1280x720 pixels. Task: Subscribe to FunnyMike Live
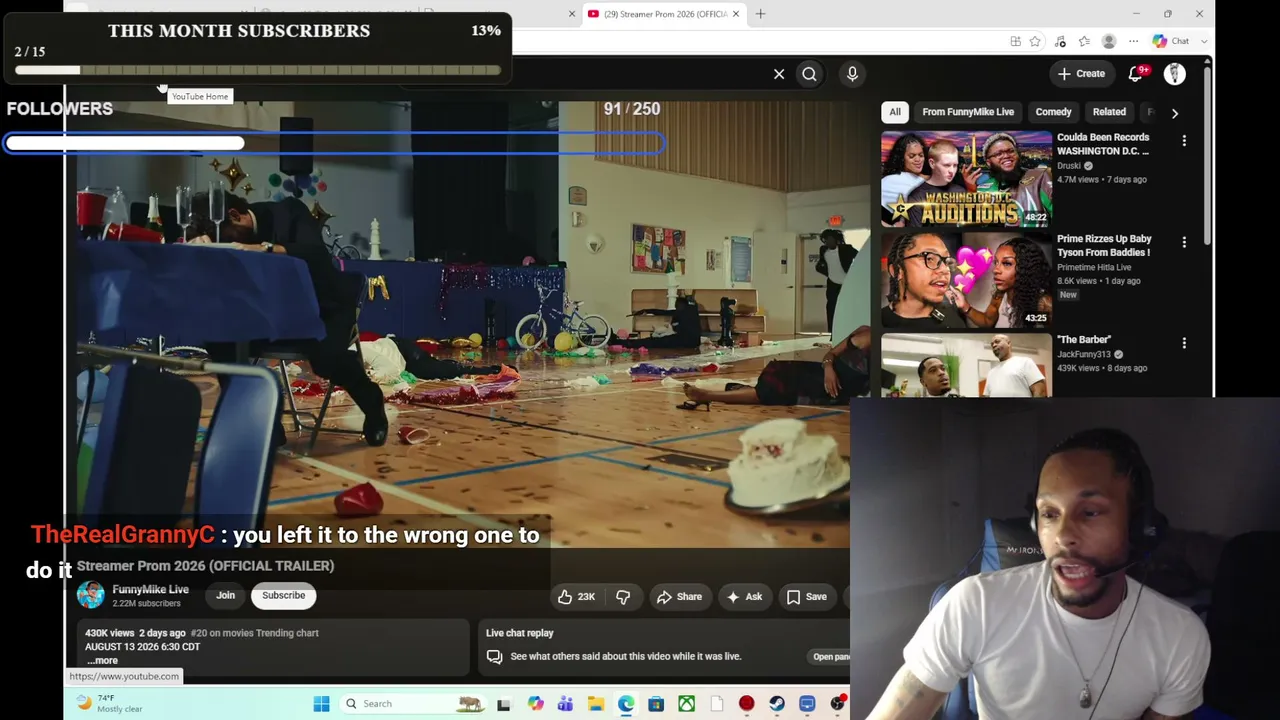(283, 596)
